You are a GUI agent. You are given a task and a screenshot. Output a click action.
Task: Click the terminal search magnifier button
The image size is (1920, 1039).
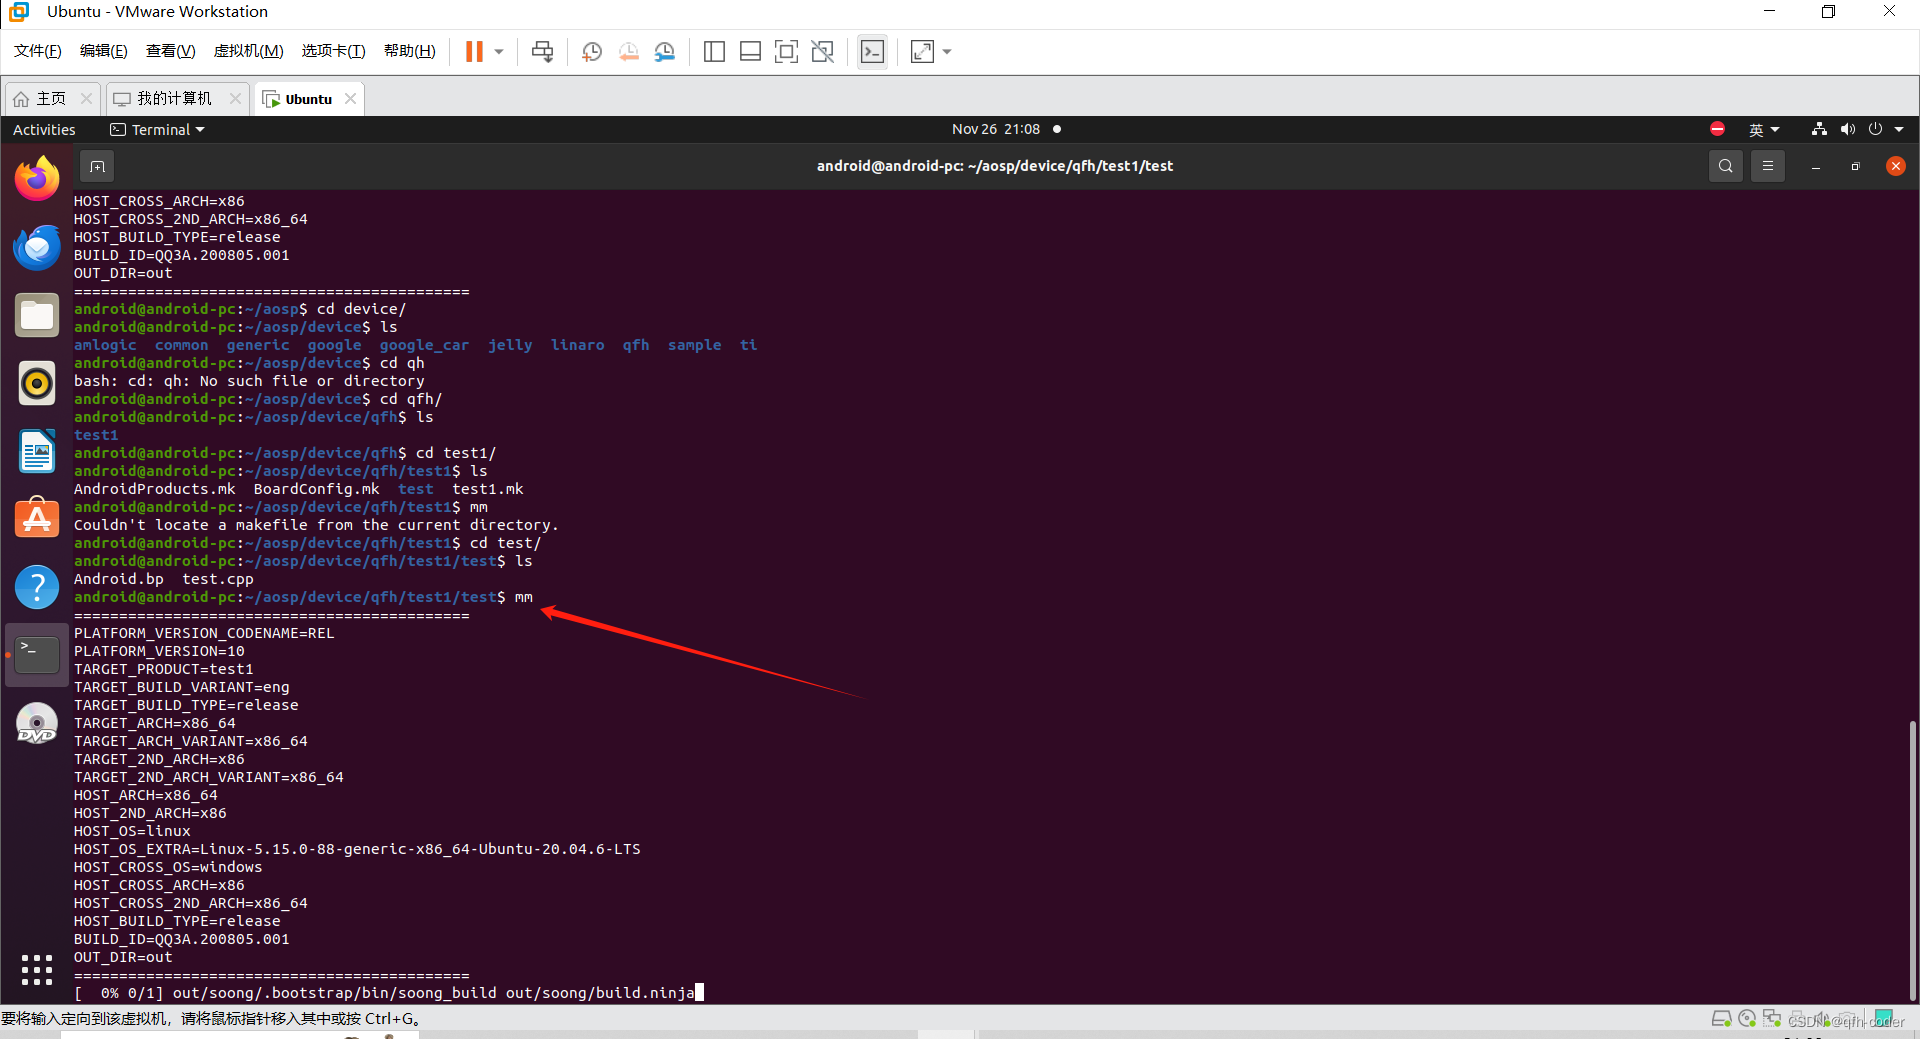[1726, 166]
